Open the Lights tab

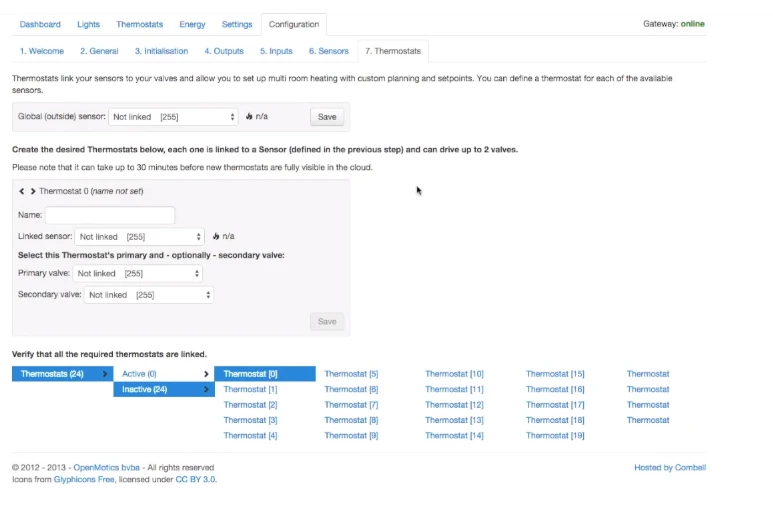pos(88,24)
